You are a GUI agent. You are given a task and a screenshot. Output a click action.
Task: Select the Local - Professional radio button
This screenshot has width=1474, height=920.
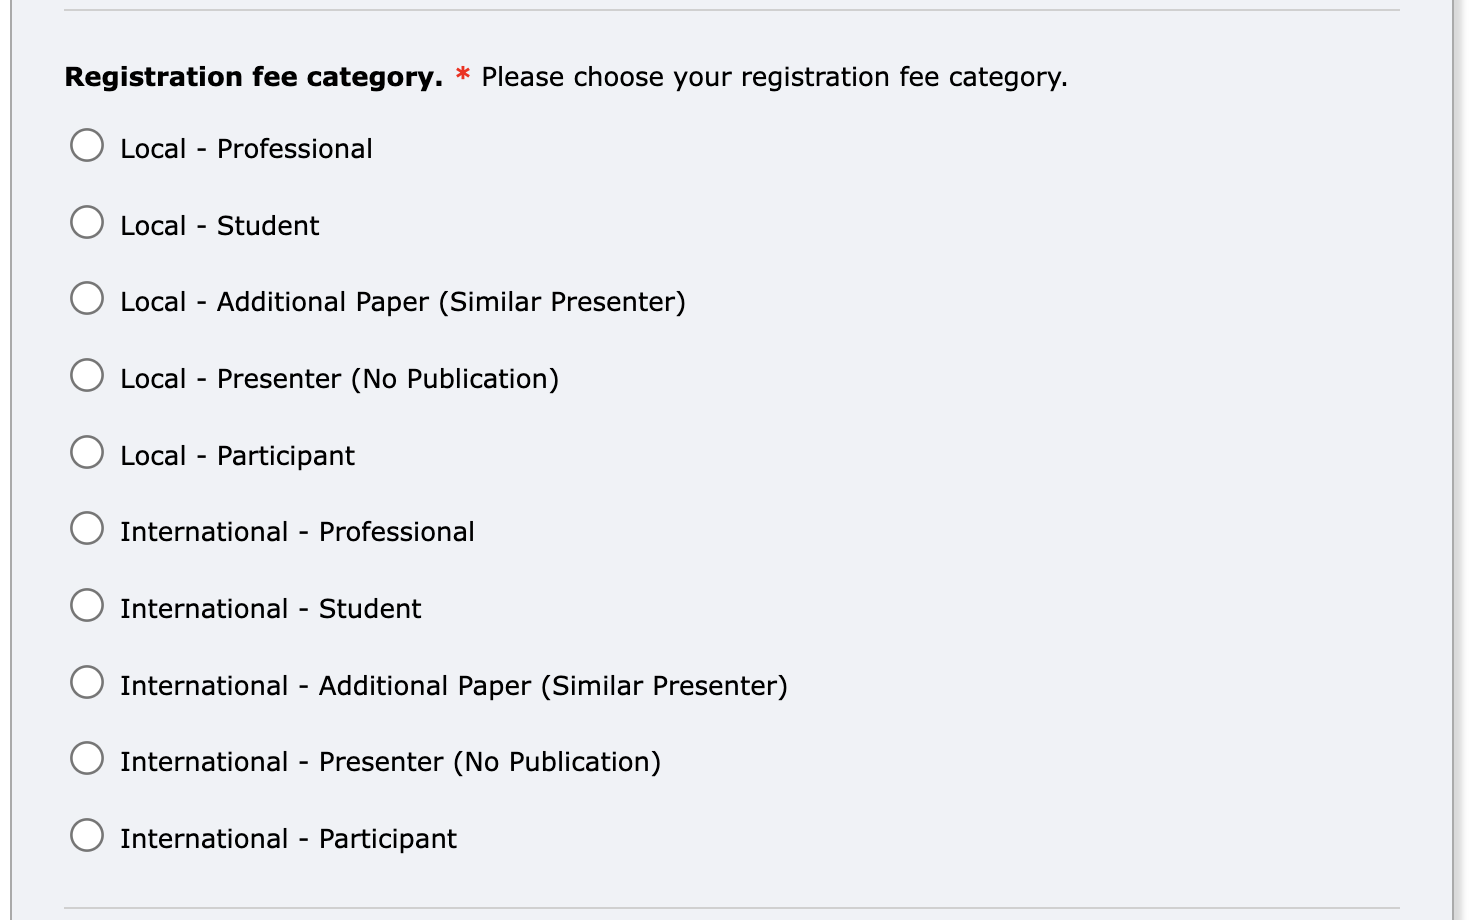point(87,145)
